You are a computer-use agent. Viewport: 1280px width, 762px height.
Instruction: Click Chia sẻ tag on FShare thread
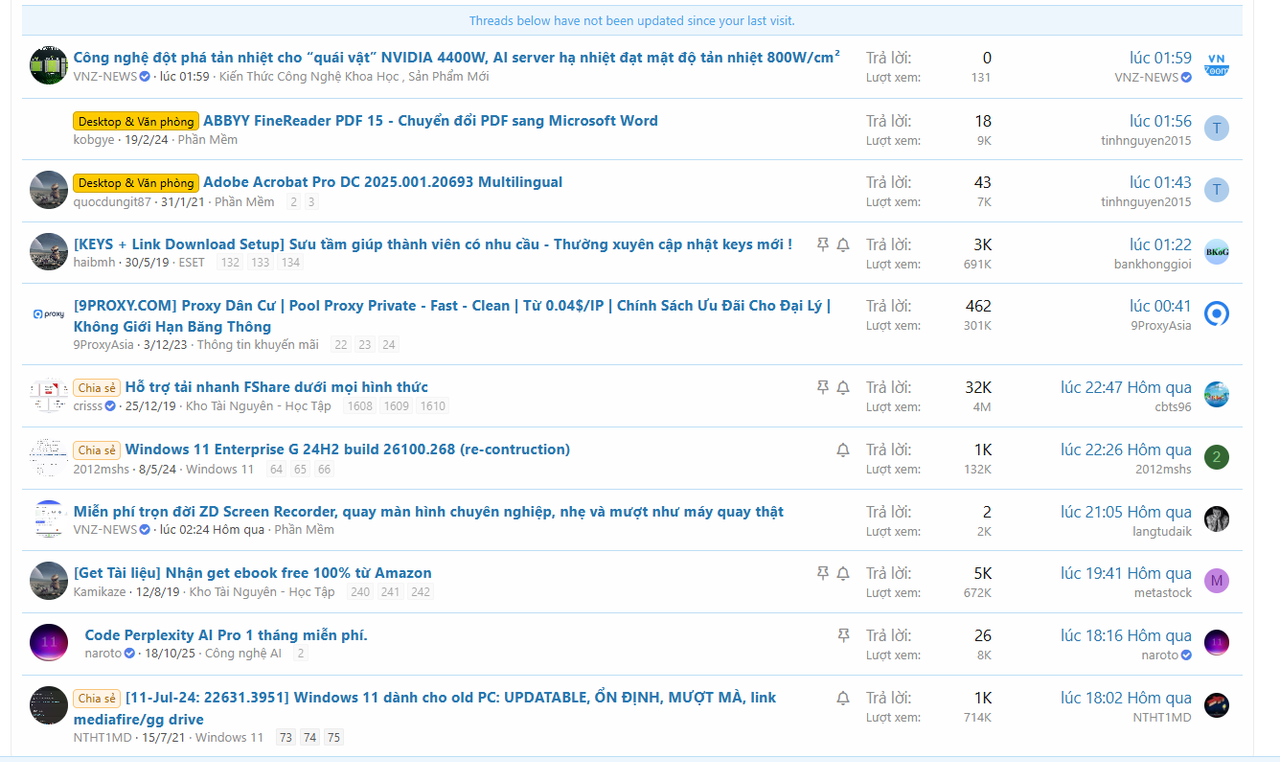pyautogui.click(x=97, y=388)
